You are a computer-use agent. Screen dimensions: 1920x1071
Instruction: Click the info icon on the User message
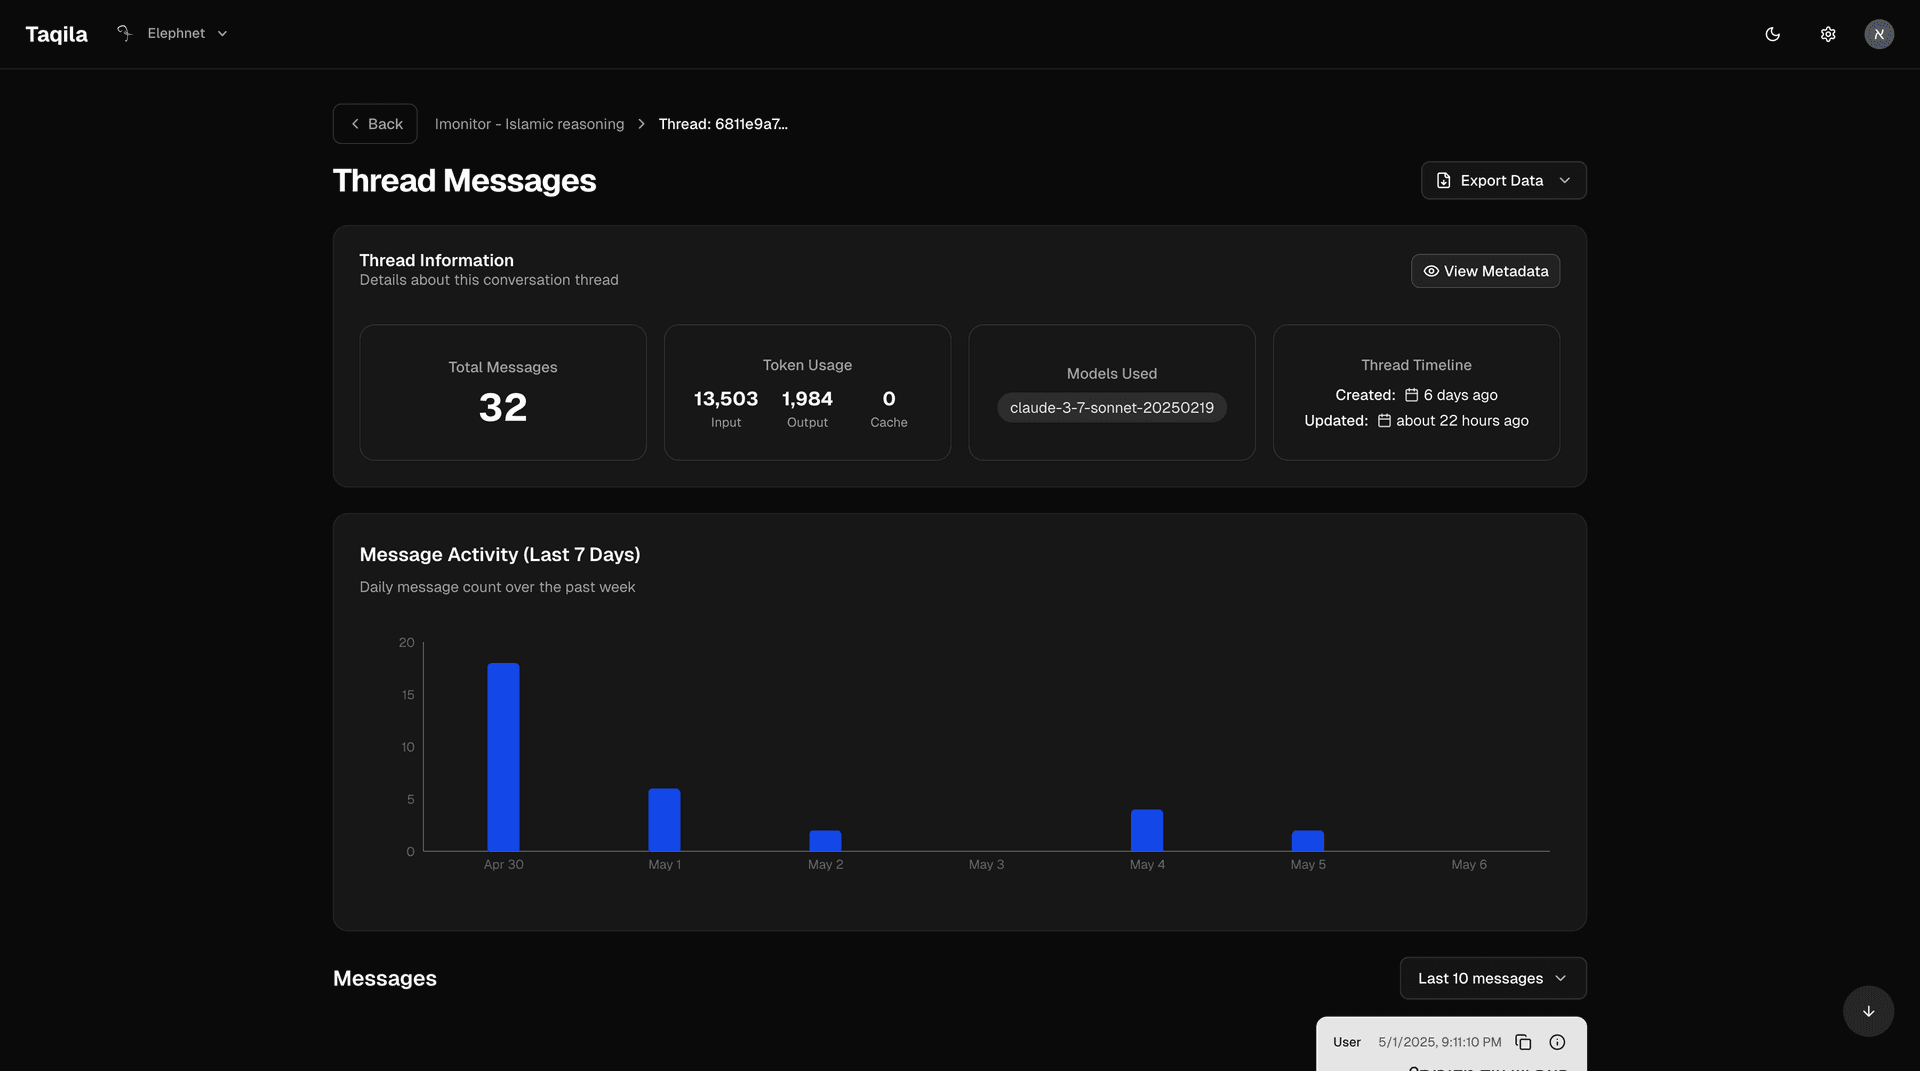pos(1556,1042)
